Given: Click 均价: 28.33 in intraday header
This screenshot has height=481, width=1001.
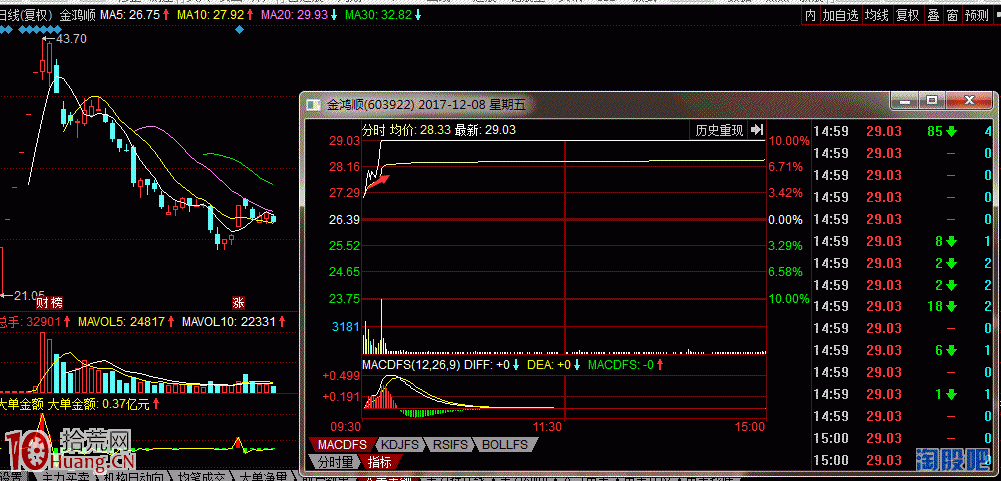Looking at the screenshot, I should point(420,130).
